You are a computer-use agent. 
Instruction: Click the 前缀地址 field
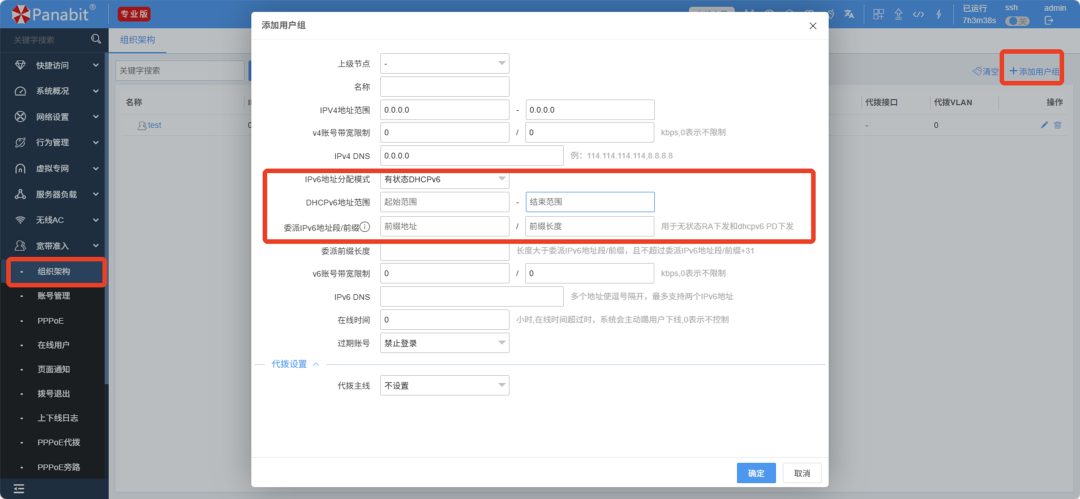tap(445, 226)
